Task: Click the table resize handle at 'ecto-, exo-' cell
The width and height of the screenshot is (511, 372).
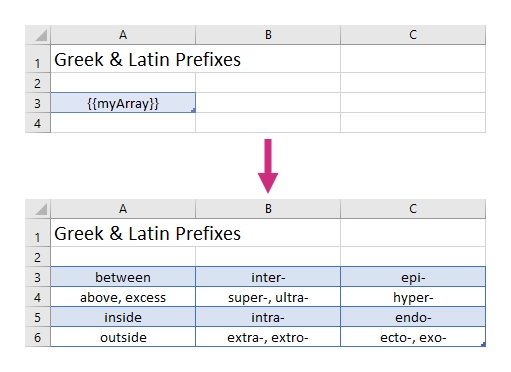Action: [x=483, y=344]
